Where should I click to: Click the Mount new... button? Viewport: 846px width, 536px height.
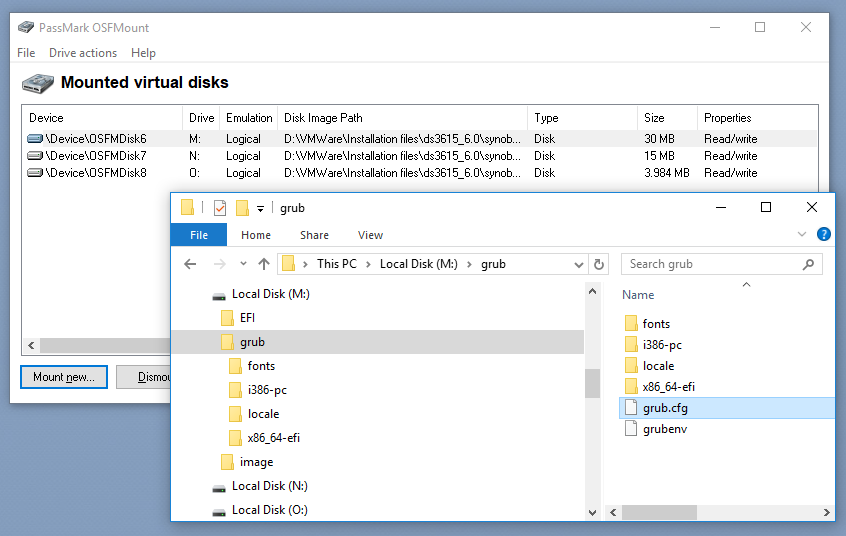64,377
